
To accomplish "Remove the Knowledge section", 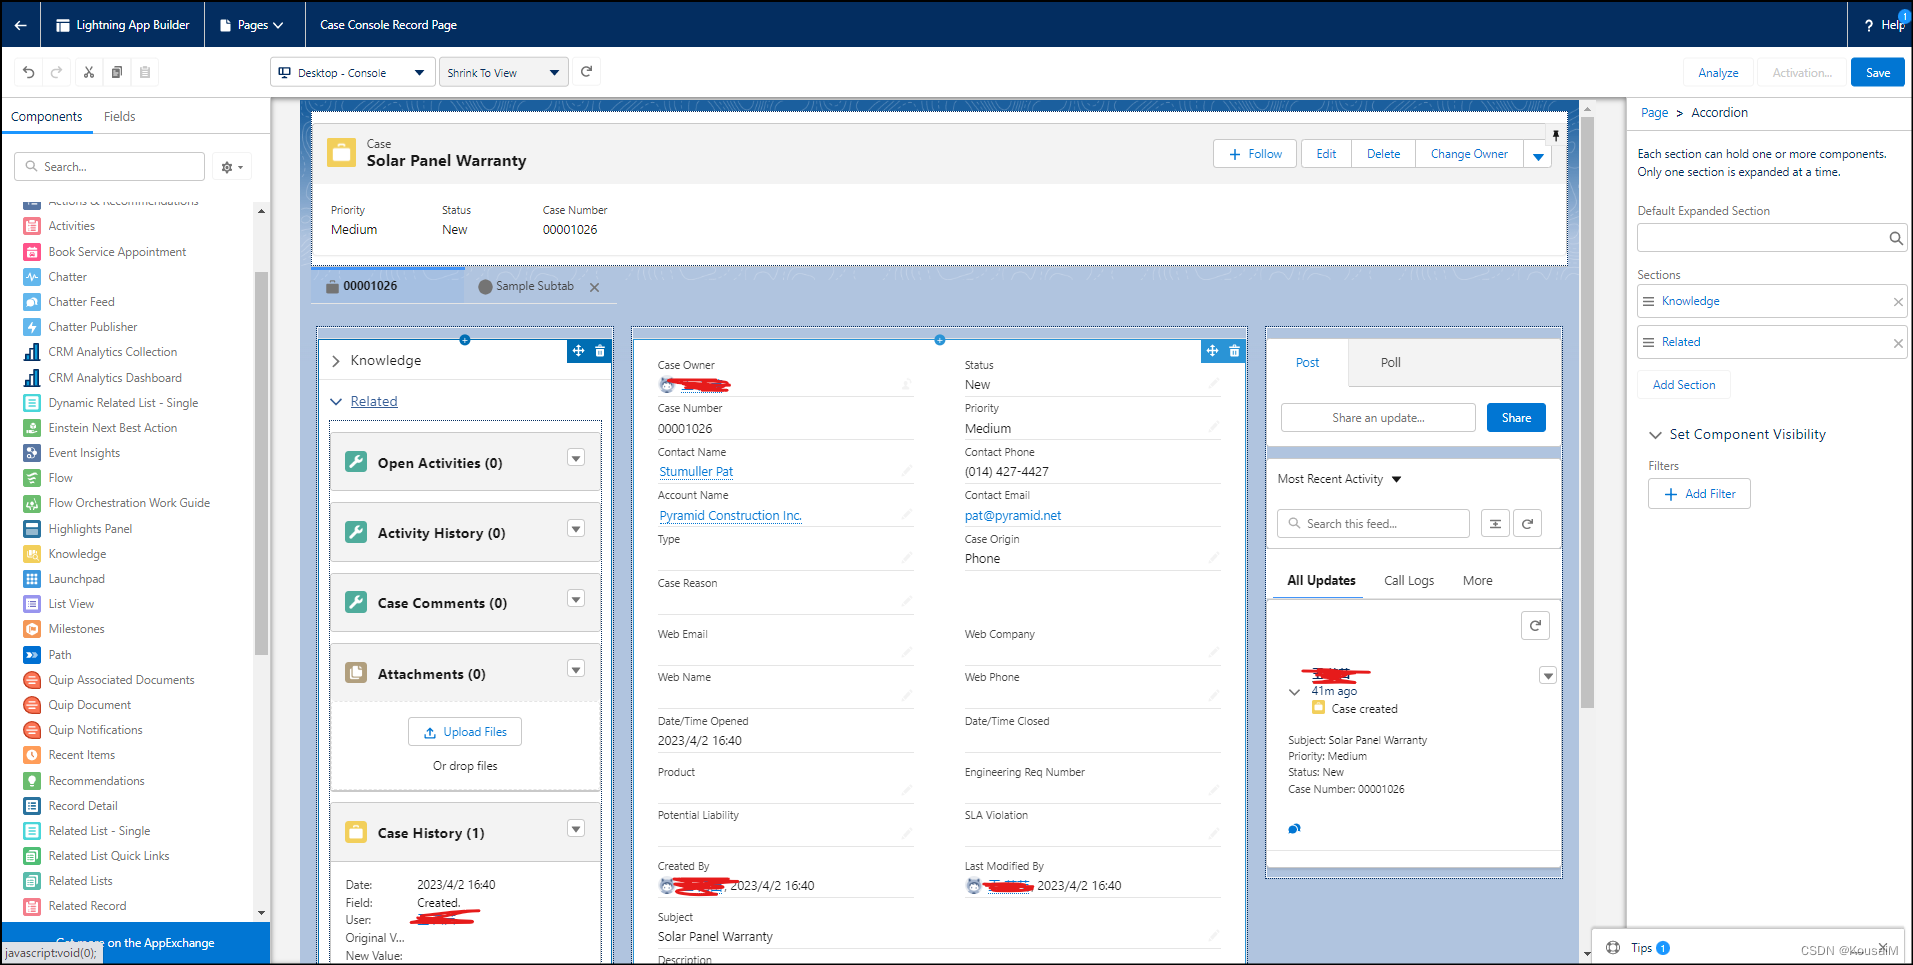I will [1898, 302].
